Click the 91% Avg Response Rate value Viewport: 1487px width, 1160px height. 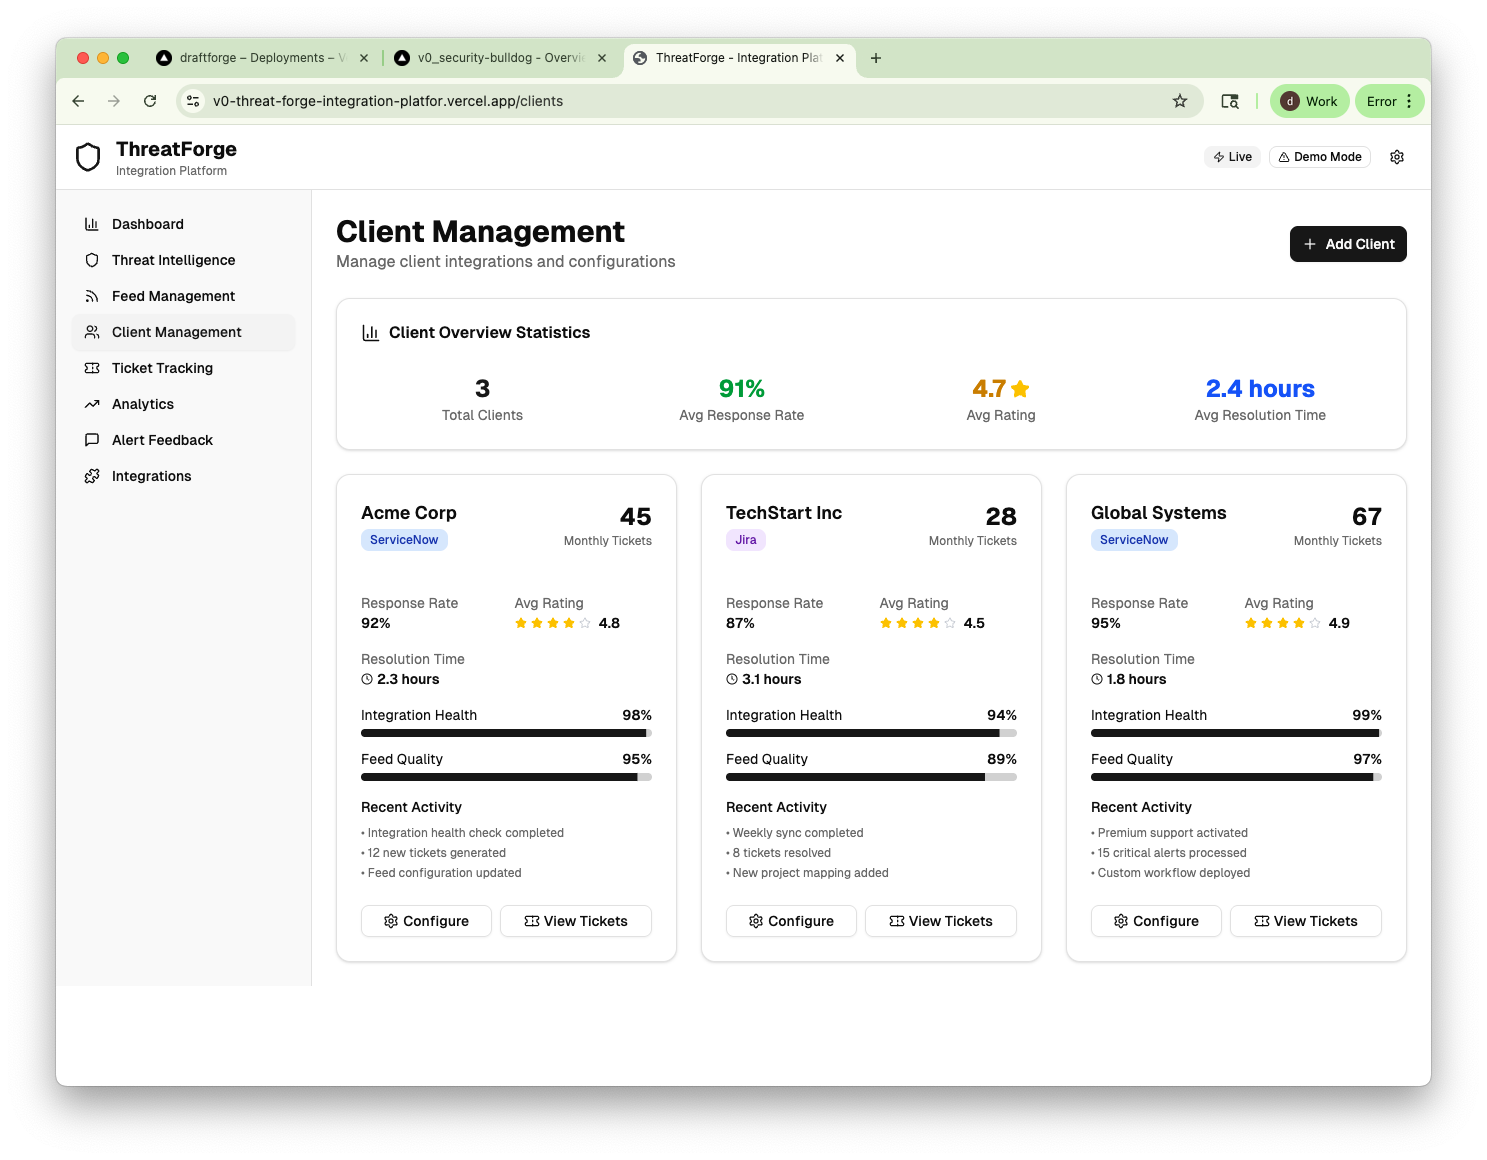coord(742,389)
